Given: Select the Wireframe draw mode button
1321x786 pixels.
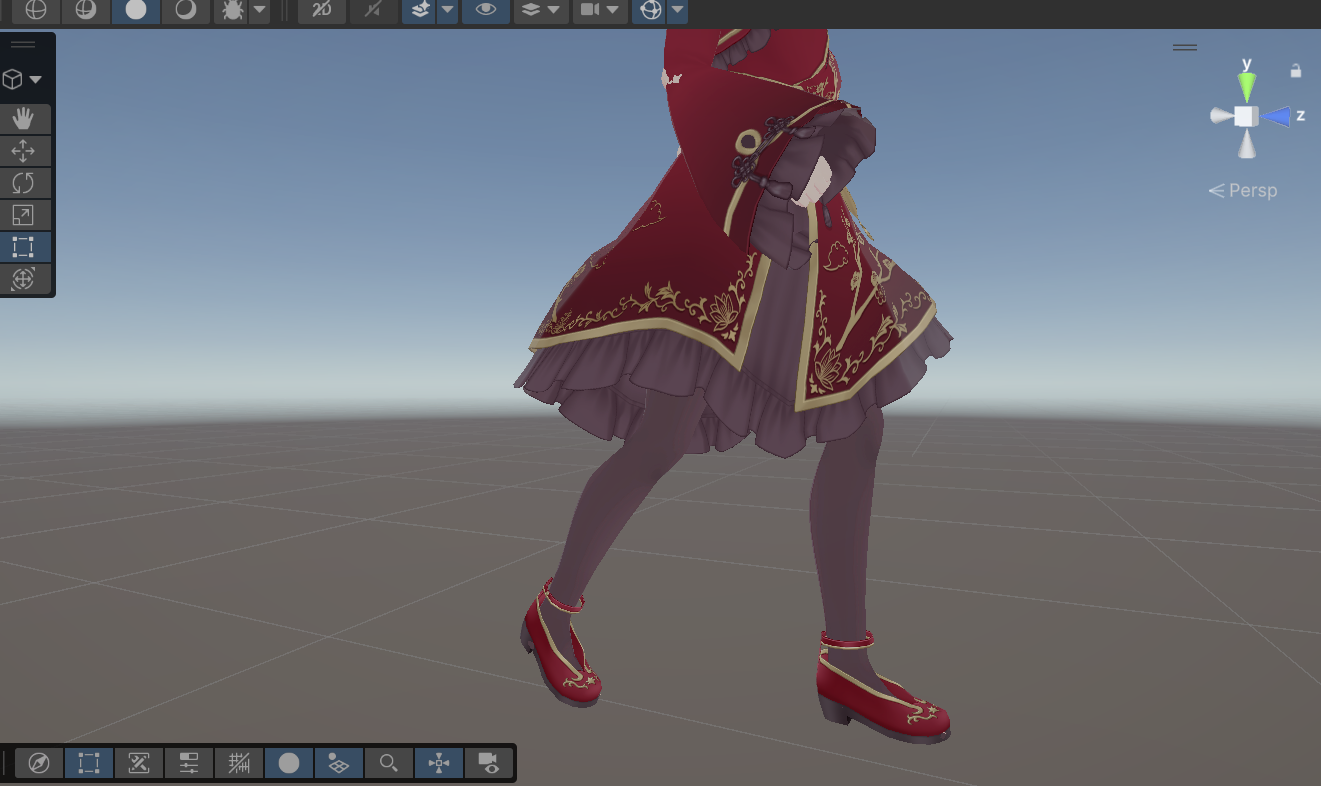Looking at the screenshot, I should (36, 10).
